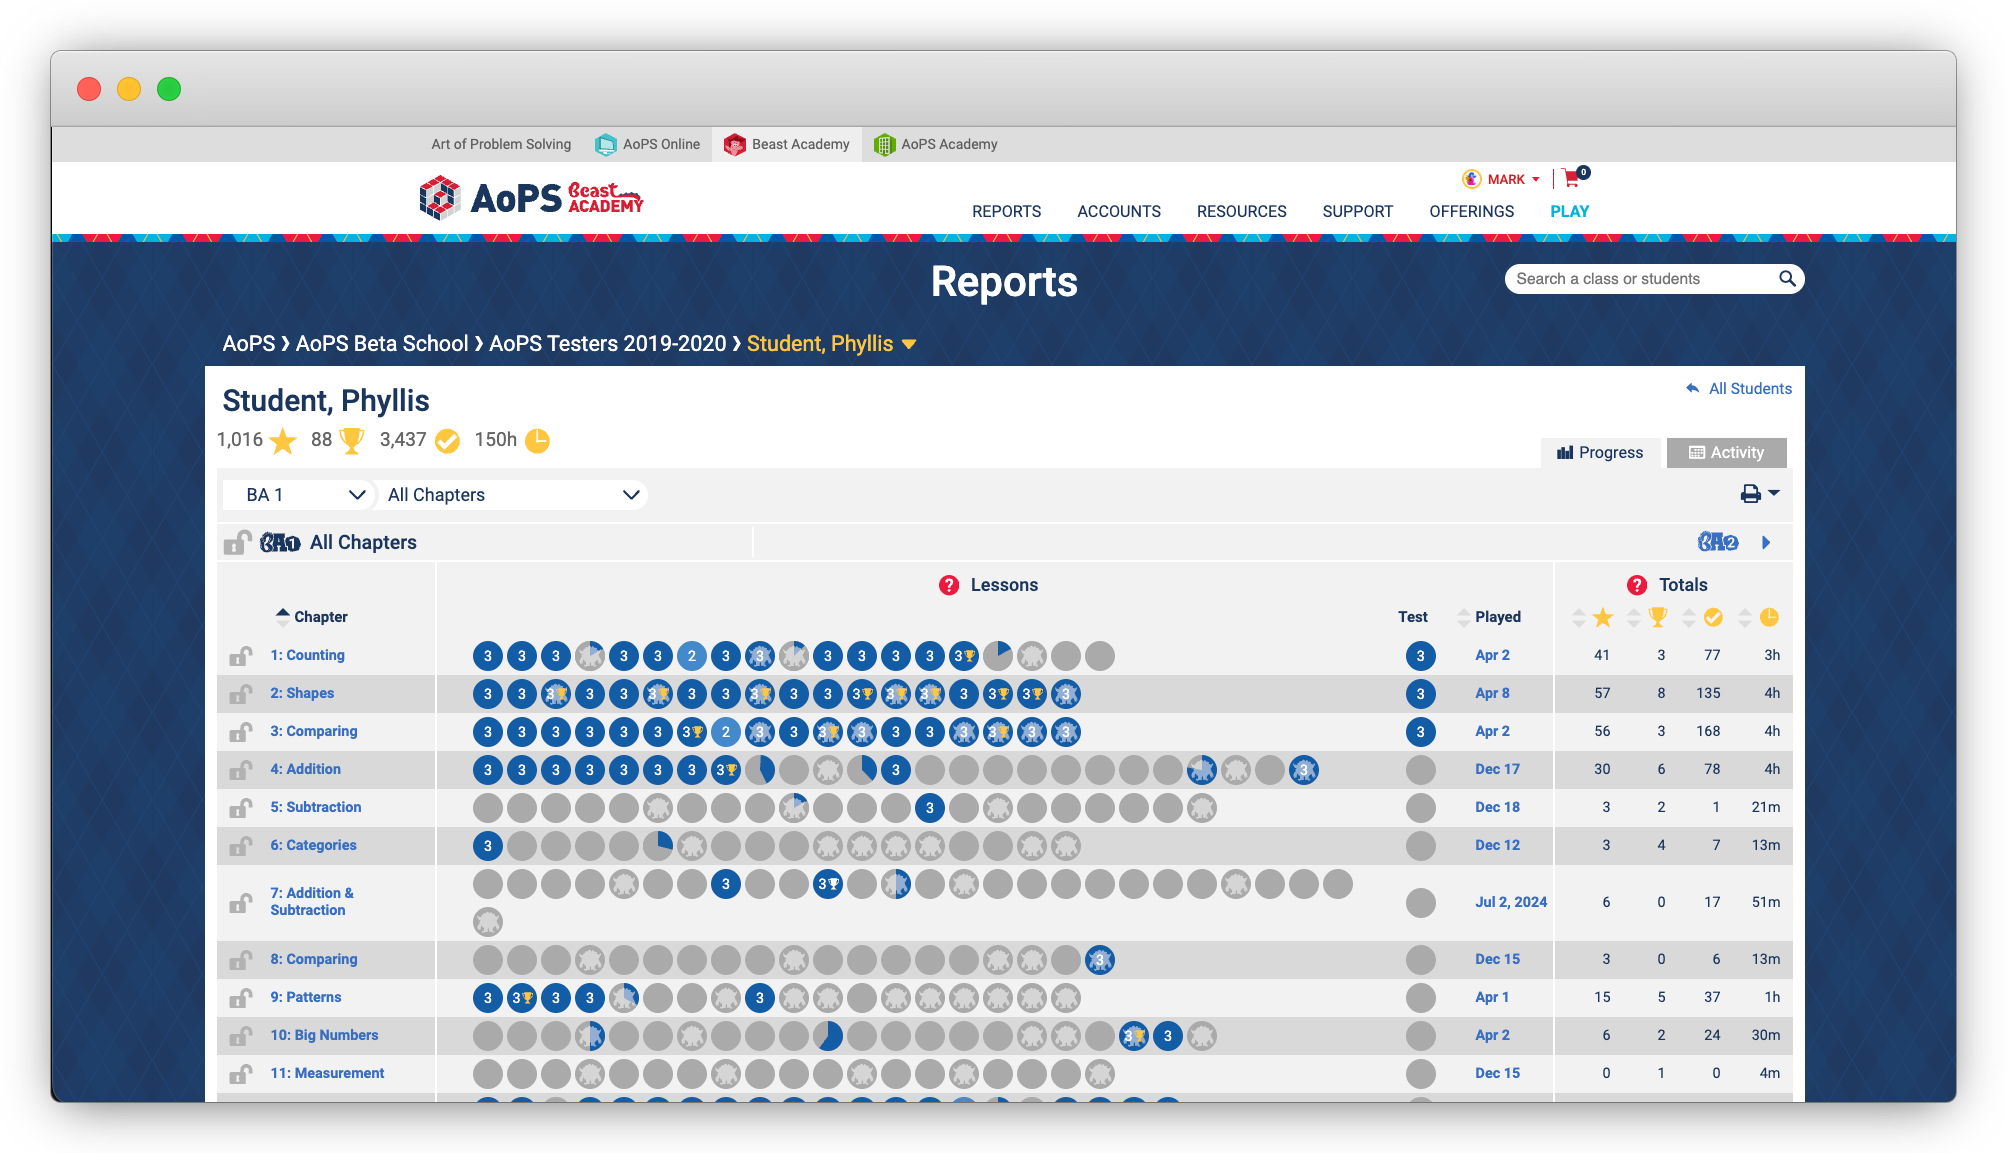Click first lesson circle in Categories row

pyautogui.click(x=488, y=845)
